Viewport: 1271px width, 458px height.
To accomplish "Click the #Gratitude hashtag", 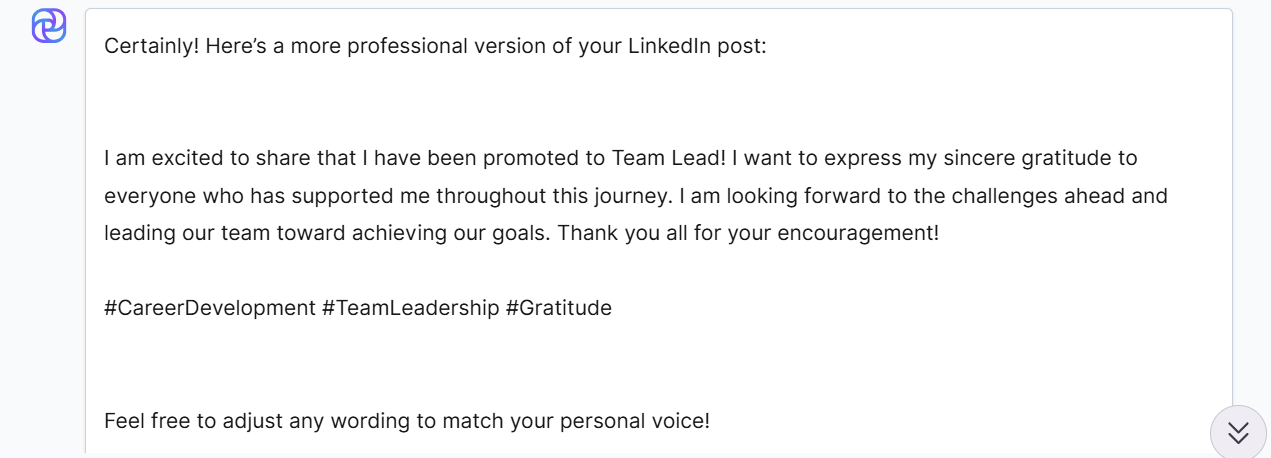I will [558, 308].
